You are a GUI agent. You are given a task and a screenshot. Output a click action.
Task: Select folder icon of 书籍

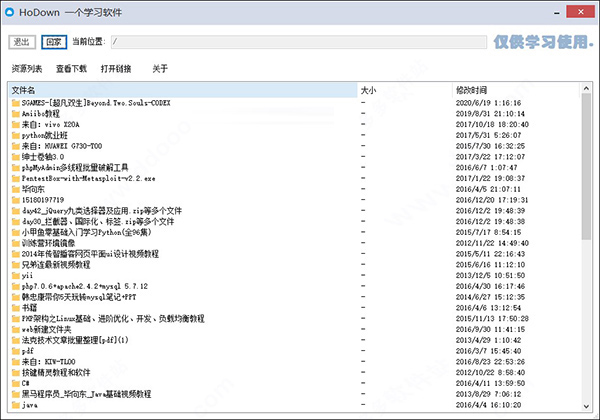(16, 308)
